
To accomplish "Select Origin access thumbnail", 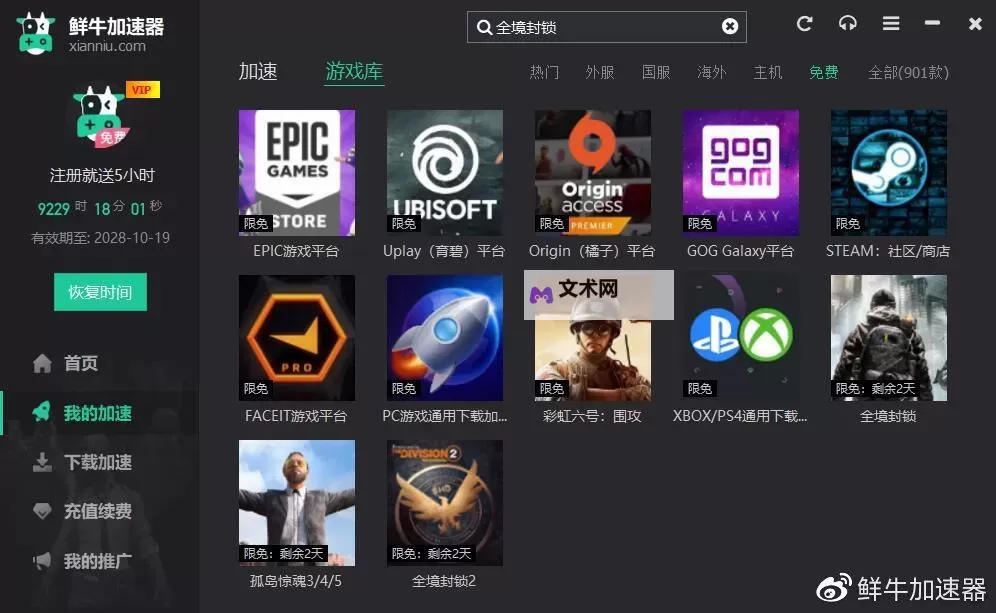I will (x=593, y=173).
